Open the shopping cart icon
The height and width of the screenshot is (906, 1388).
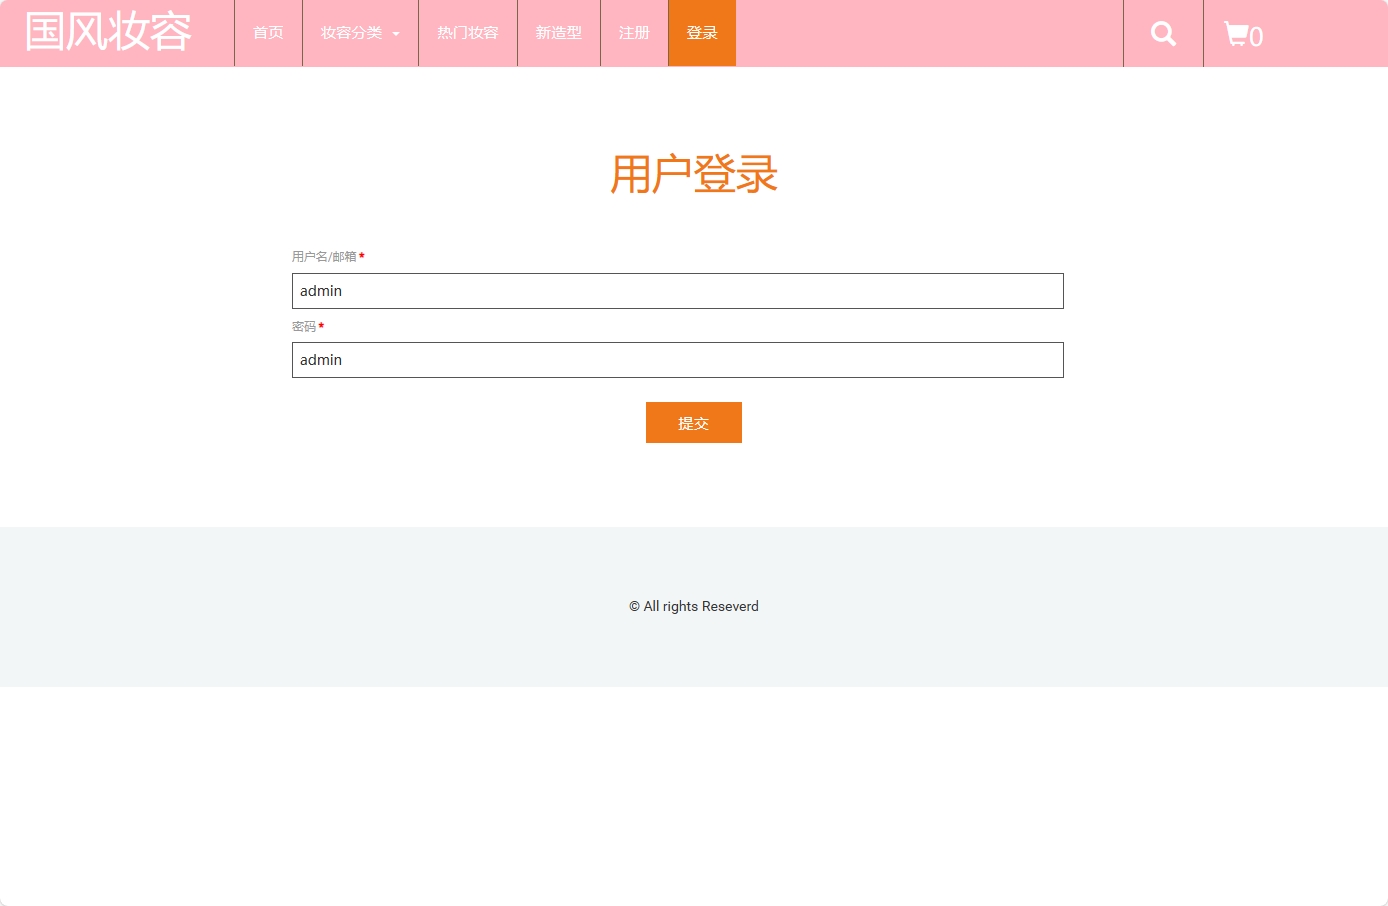point(1237,33)
